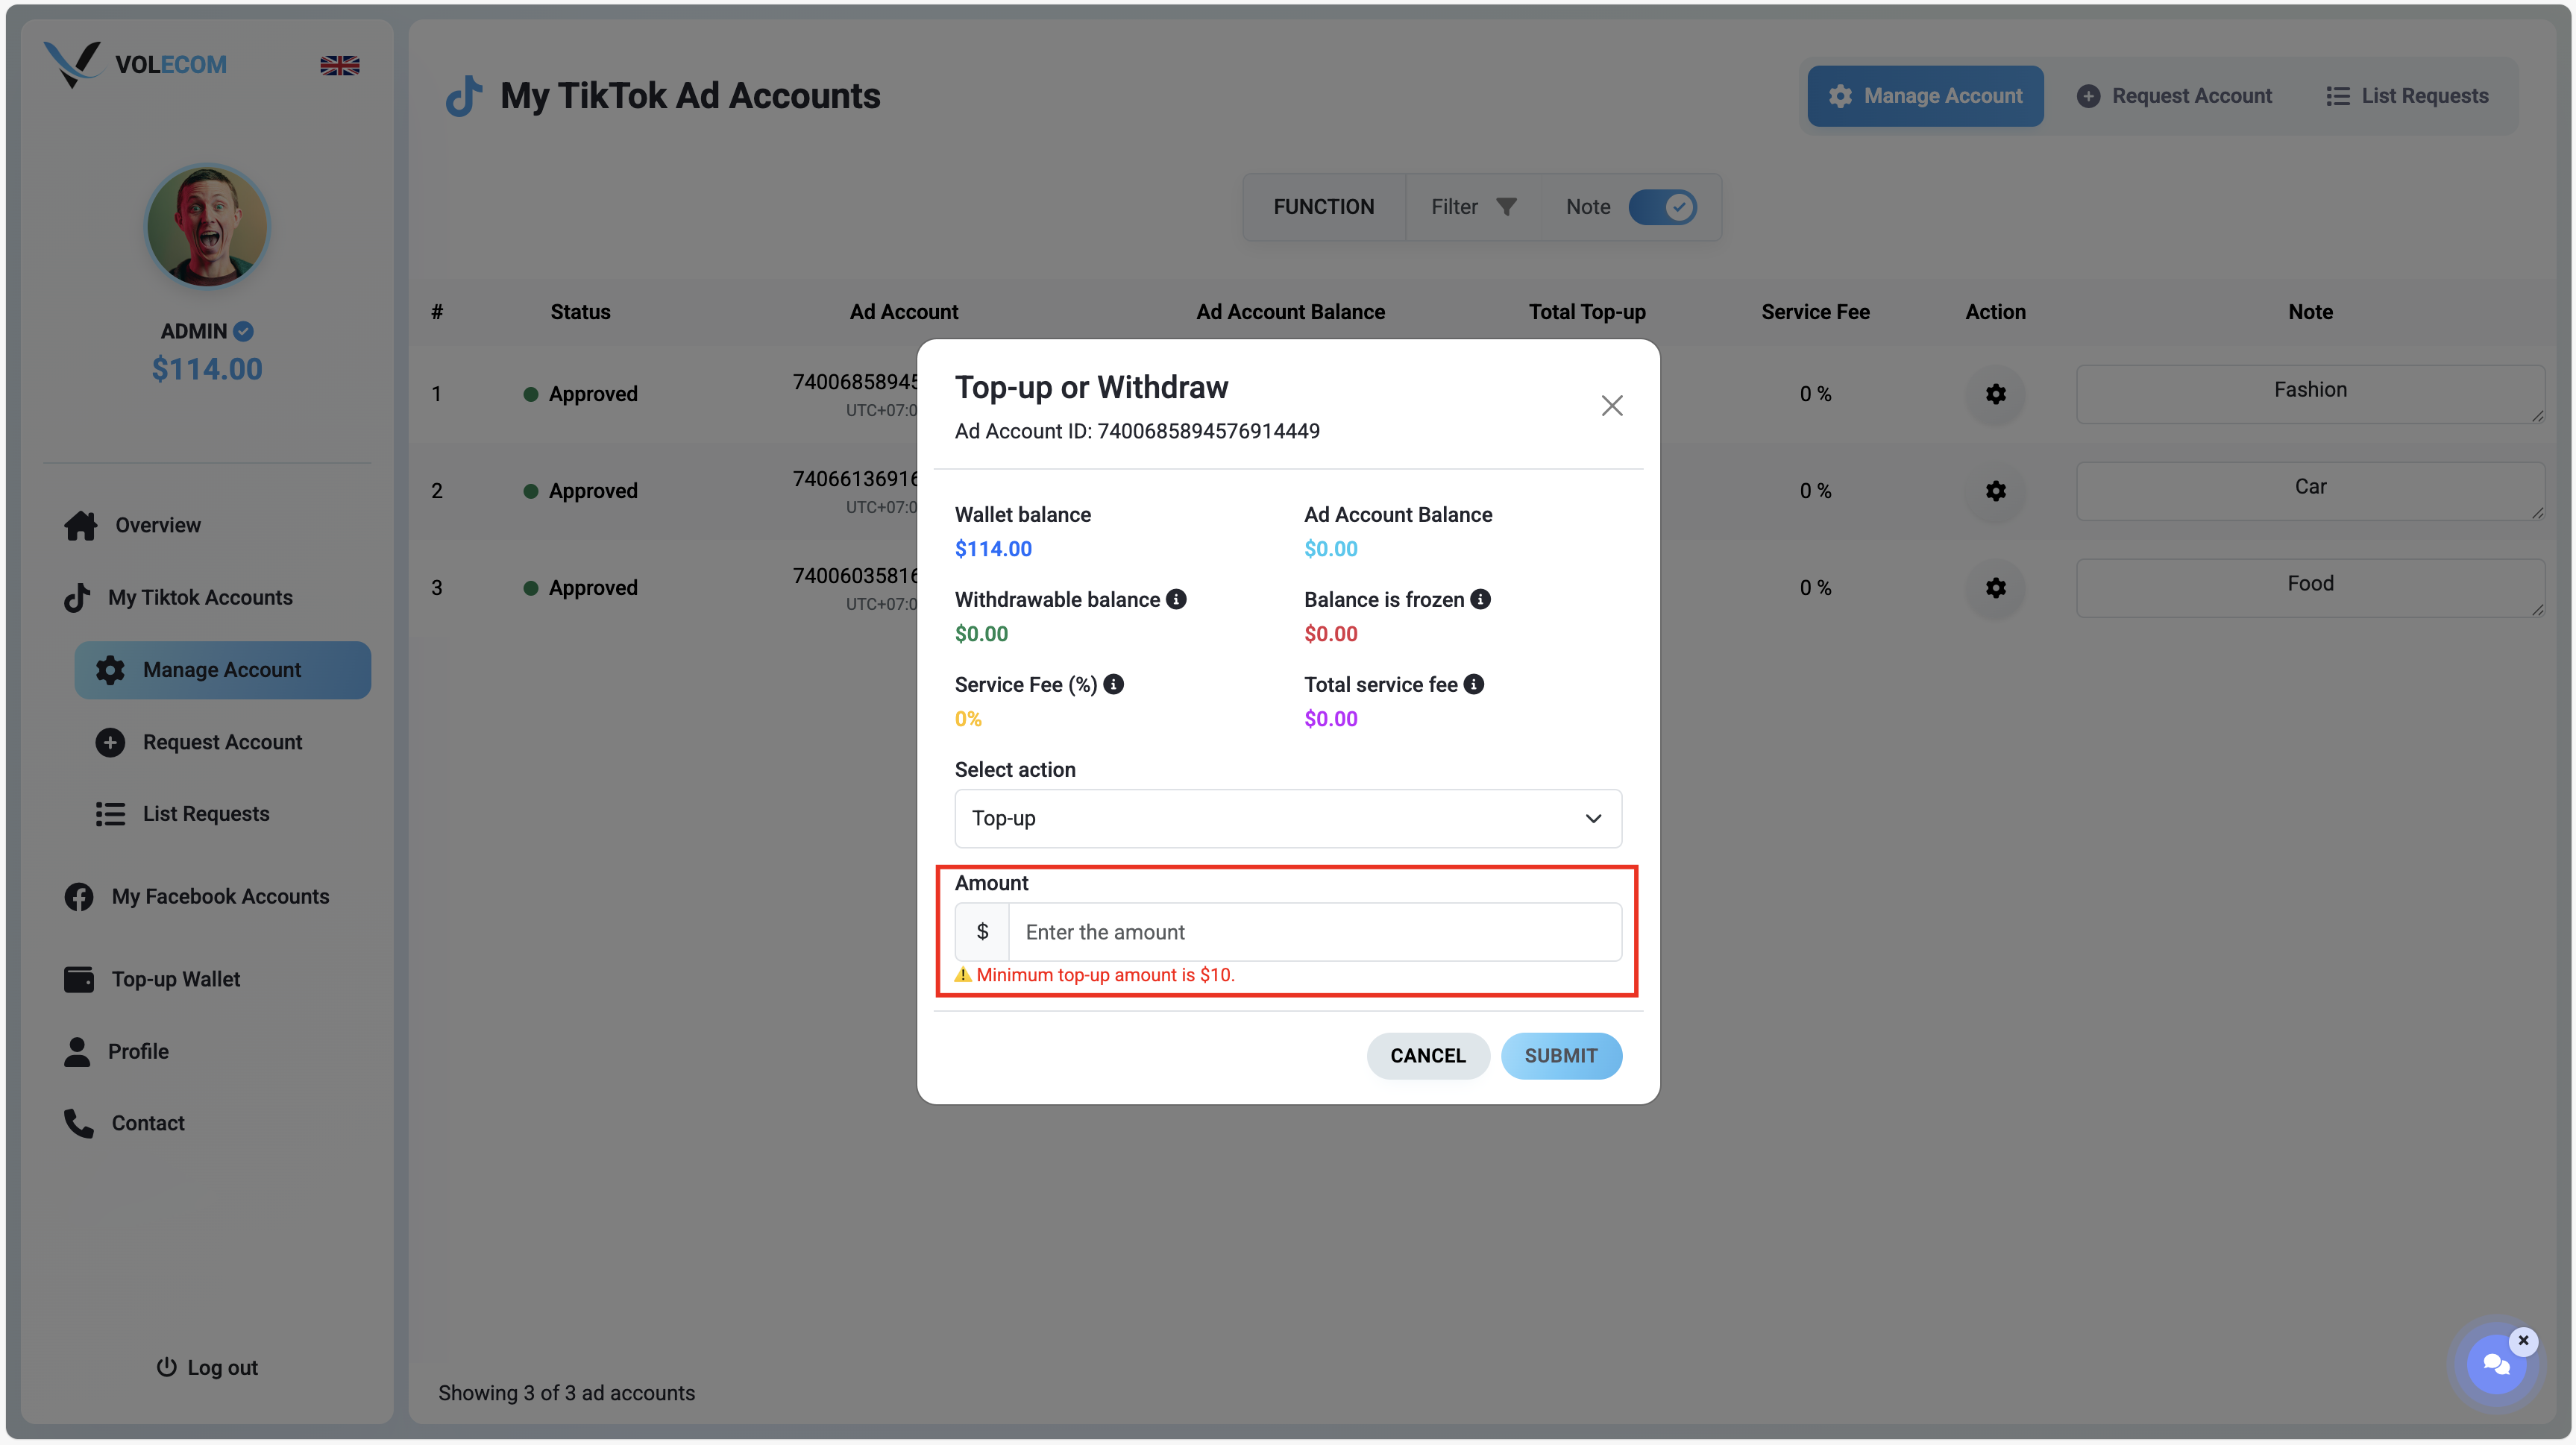Viewport: 2576px width, 1445px height.
Task: Click the top Manage Account tab
Action: [x=1925, y=96]
